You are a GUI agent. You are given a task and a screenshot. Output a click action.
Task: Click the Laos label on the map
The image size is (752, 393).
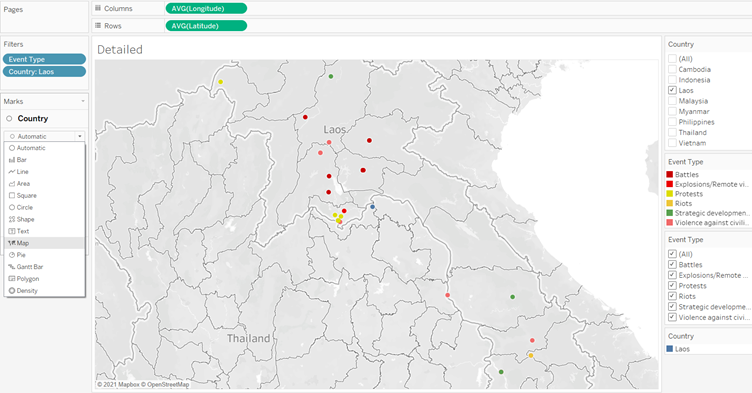point(334,130)
